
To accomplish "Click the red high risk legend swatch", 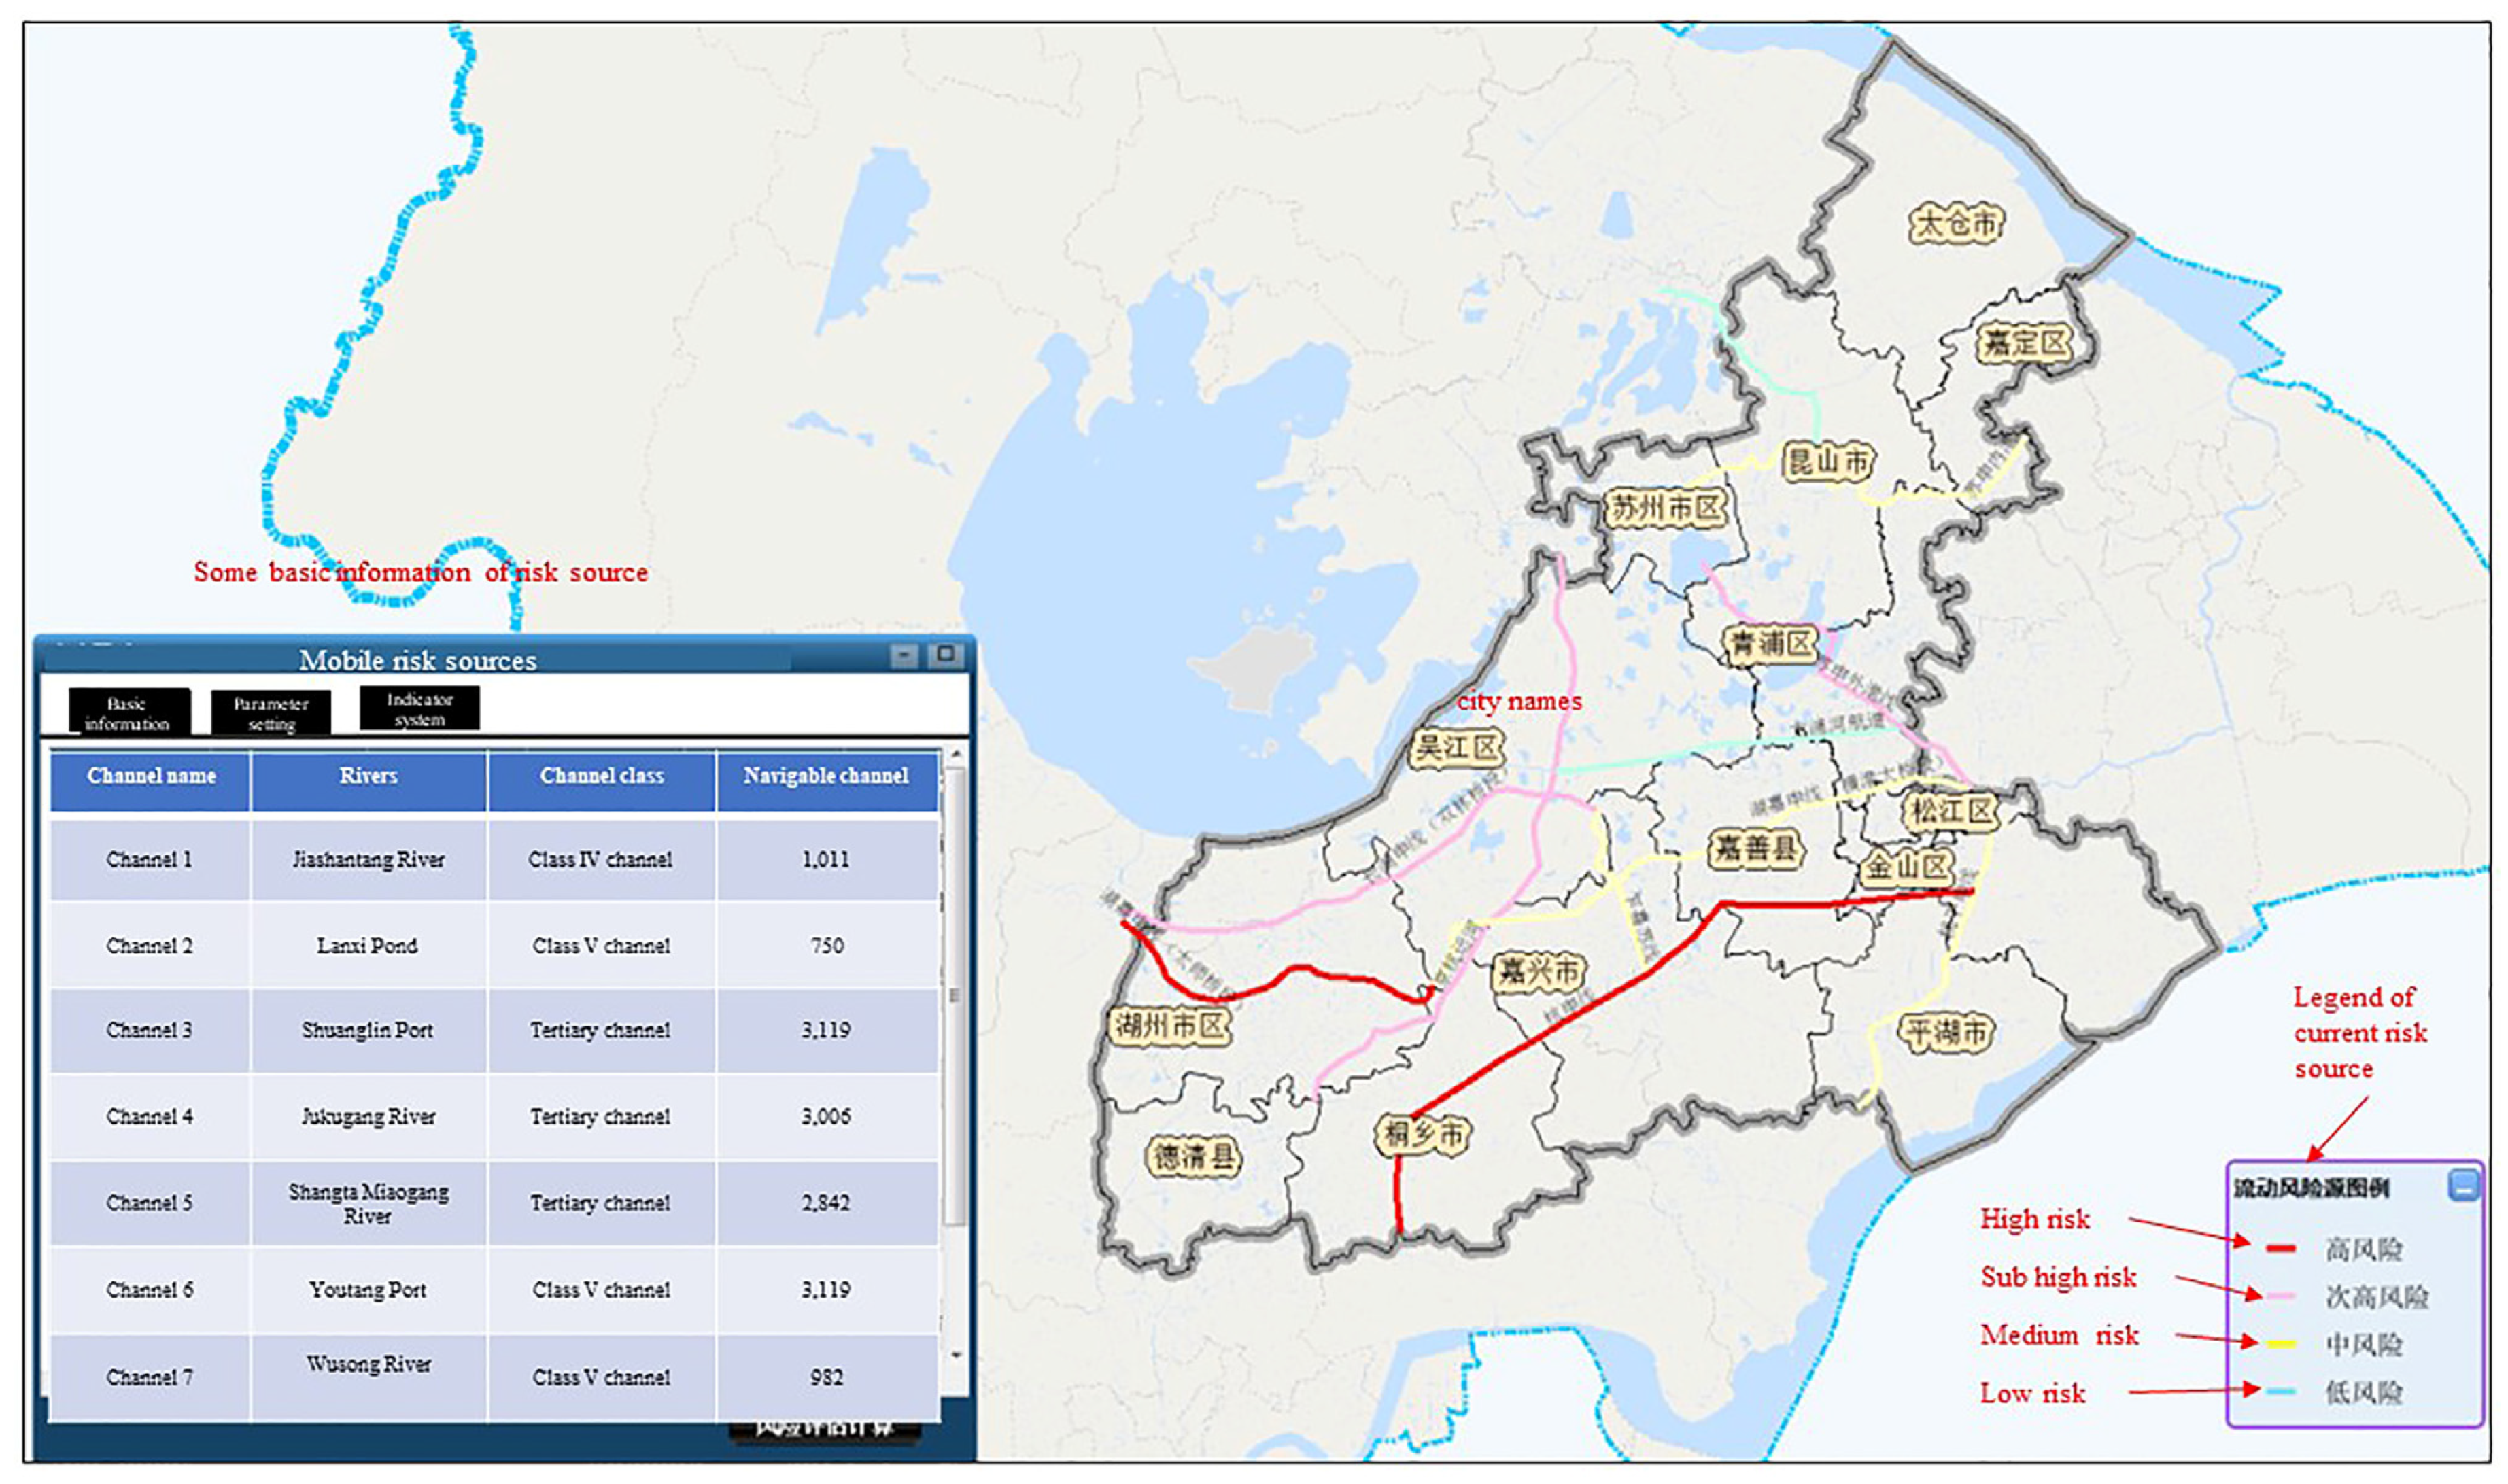I will tap(2280, 1248).
